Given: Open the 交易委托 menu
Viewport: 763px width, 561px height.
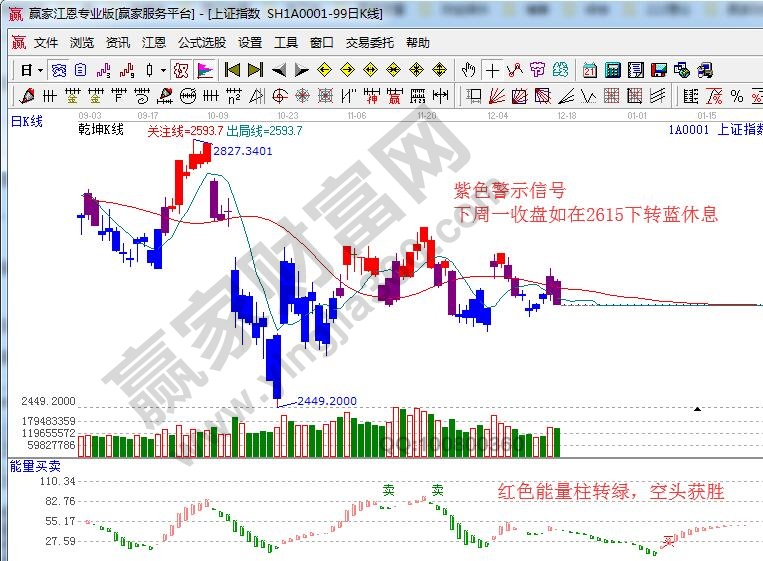Looking at the screenshot, I should [370, 43].
